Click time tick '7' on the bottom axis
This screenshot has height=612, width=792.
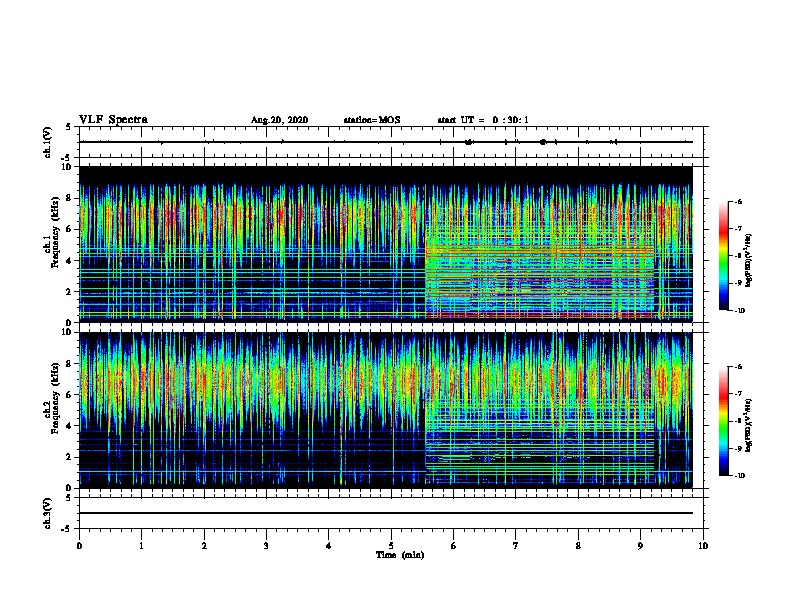pos(516,546)
